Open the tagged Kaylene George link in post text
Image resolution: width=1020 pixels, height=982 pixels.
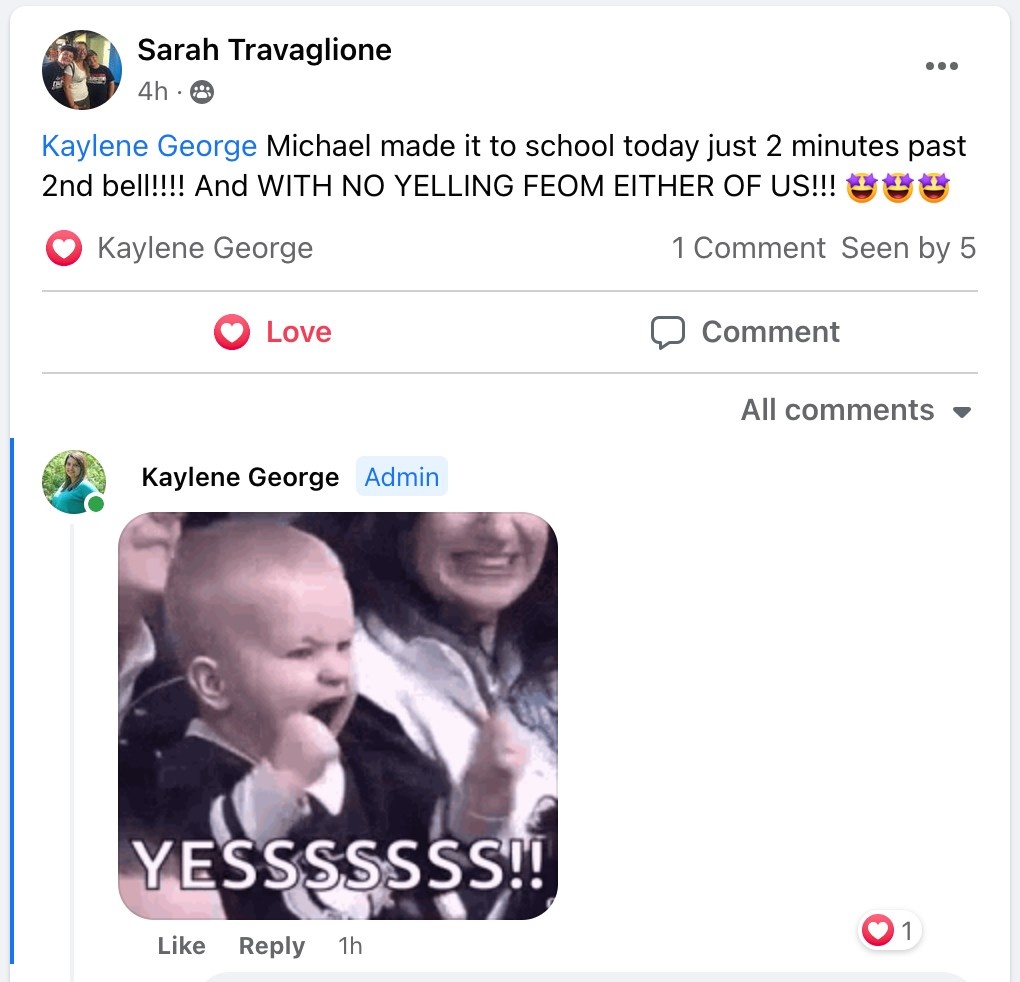tap(149, 146)
